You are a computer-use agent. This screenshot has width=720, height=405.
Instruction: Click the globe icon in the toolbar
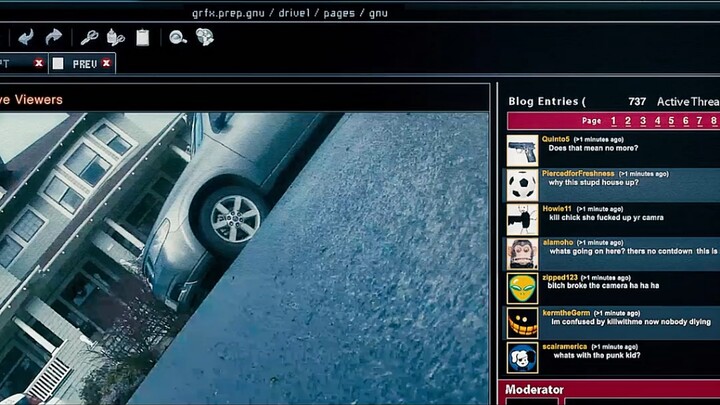point(205,37)
